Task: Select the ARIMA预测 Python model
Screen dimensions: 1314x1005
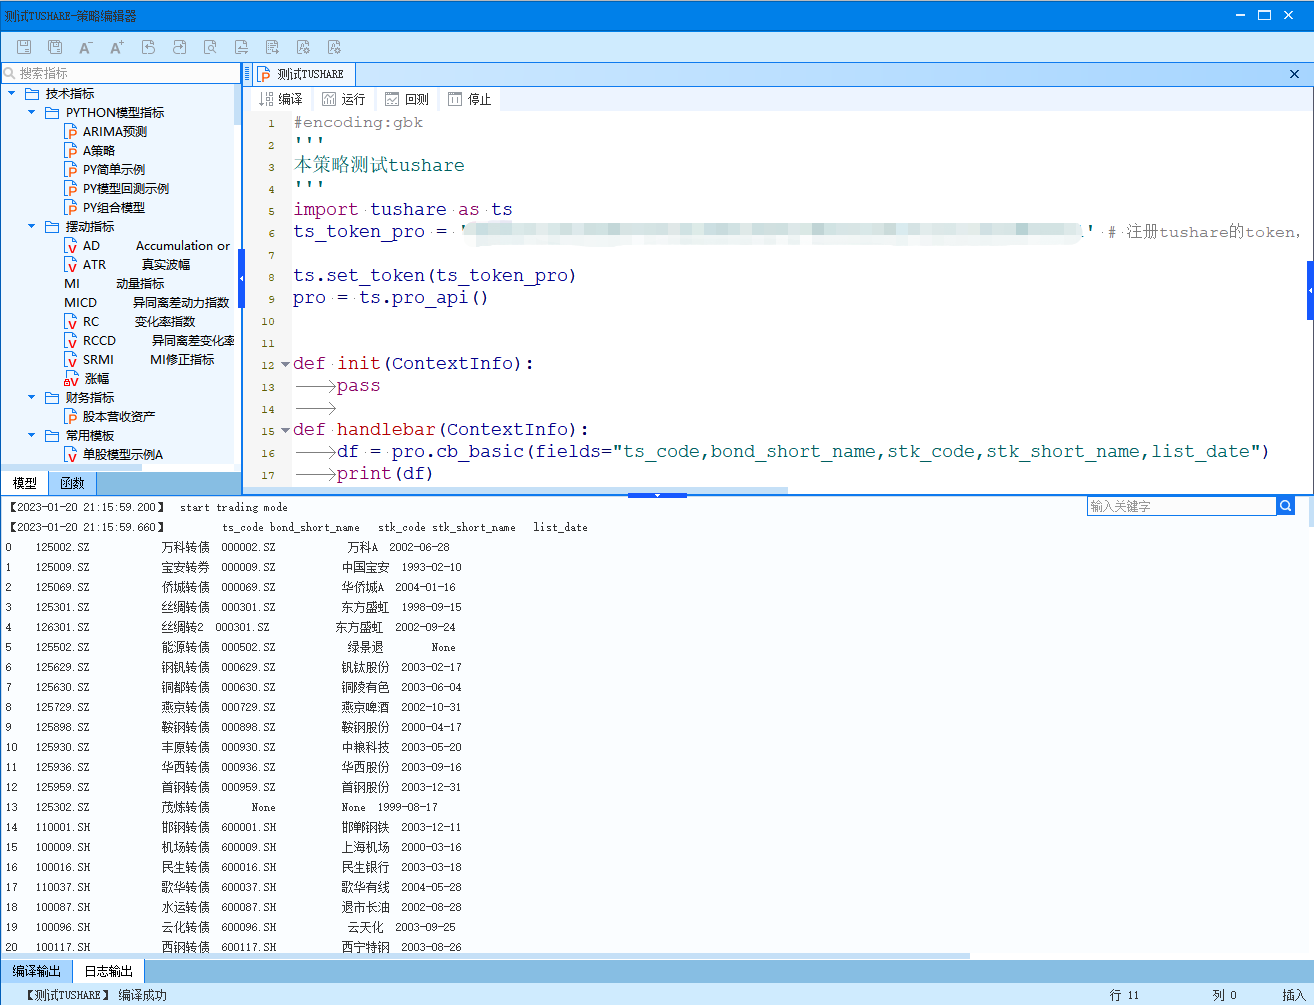Action: [105, 131]
